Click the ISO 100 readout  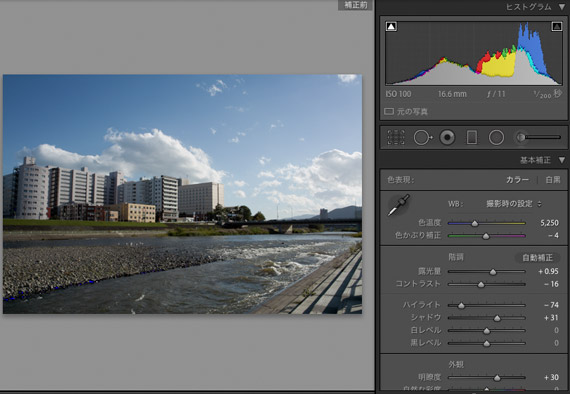click(398, 94)
